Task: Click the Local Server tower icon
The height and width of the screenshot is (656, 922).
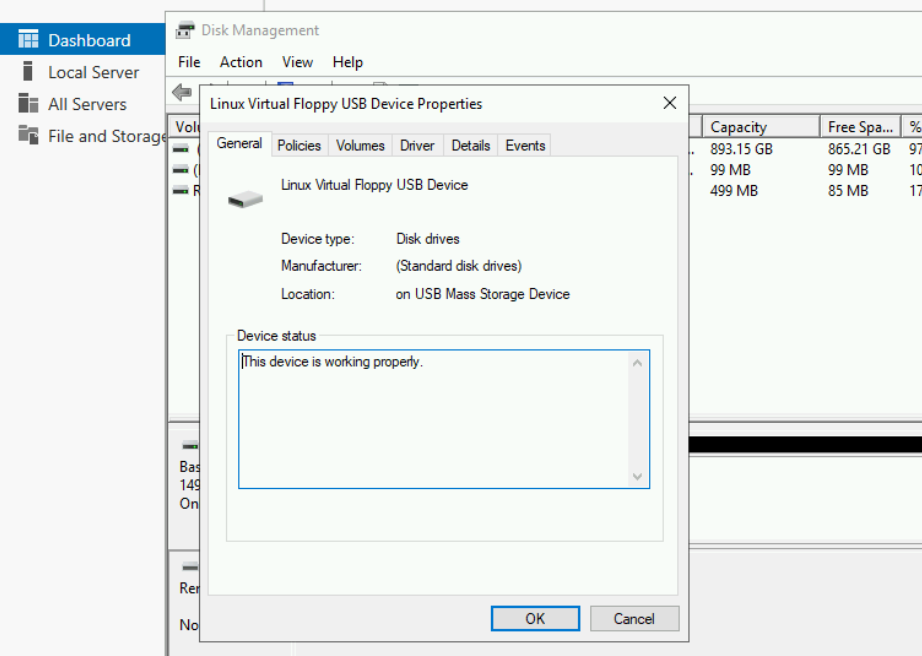Action: click(28, 71)
